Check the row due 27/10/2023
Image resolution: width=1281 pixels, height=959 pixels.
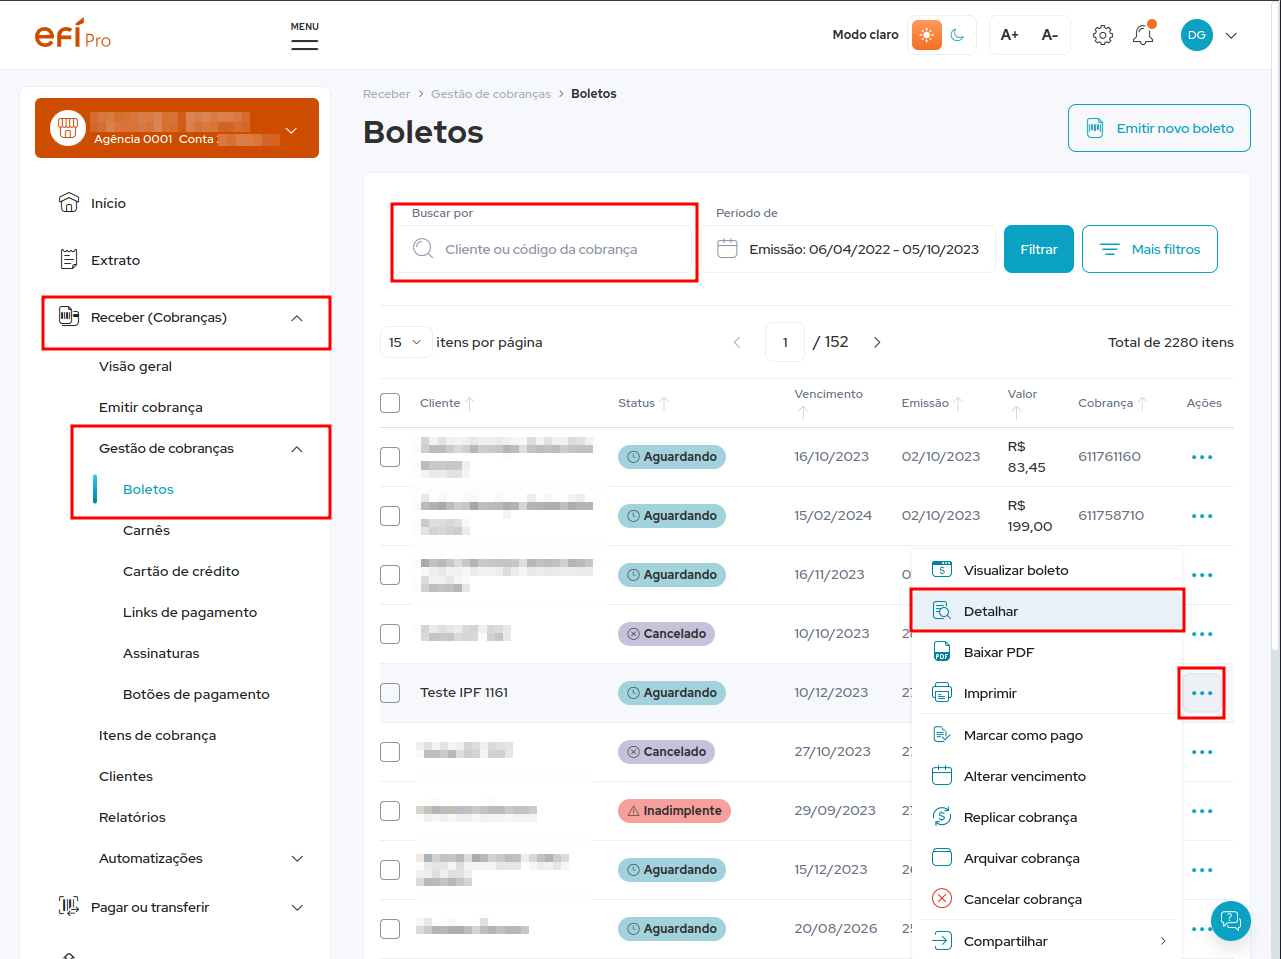390,752
